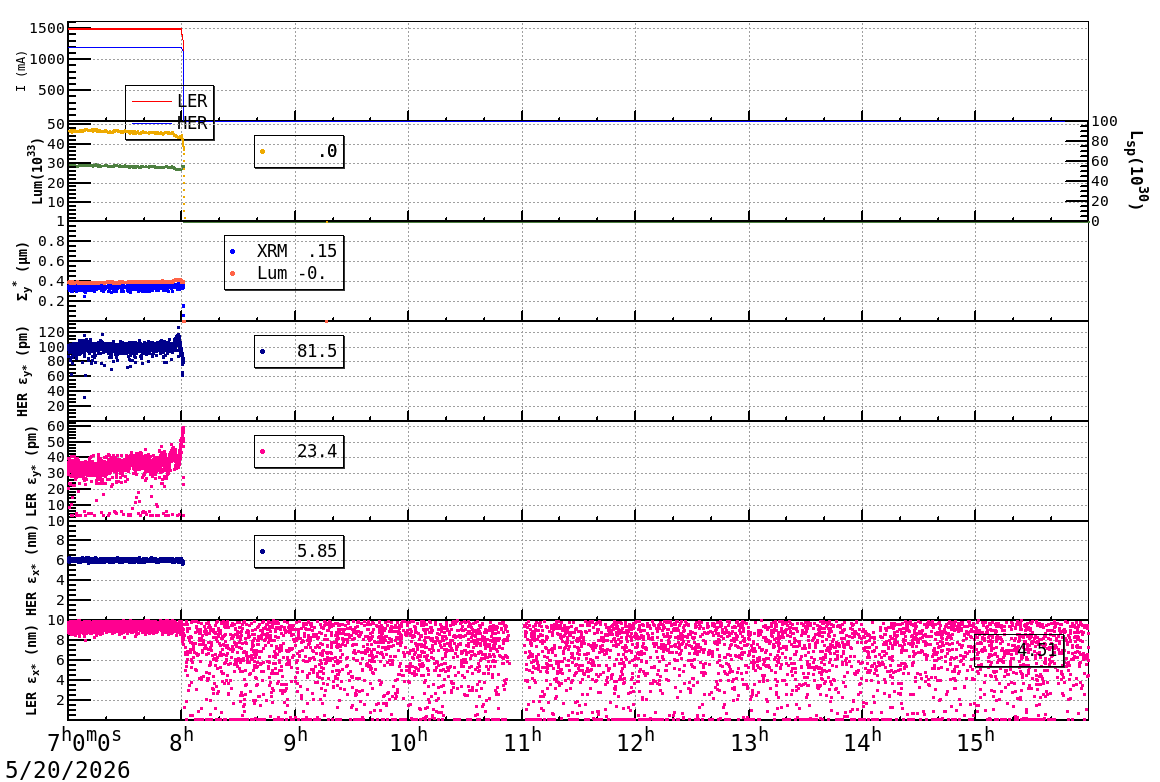Click the HER entry in current legend

(169, 123)
